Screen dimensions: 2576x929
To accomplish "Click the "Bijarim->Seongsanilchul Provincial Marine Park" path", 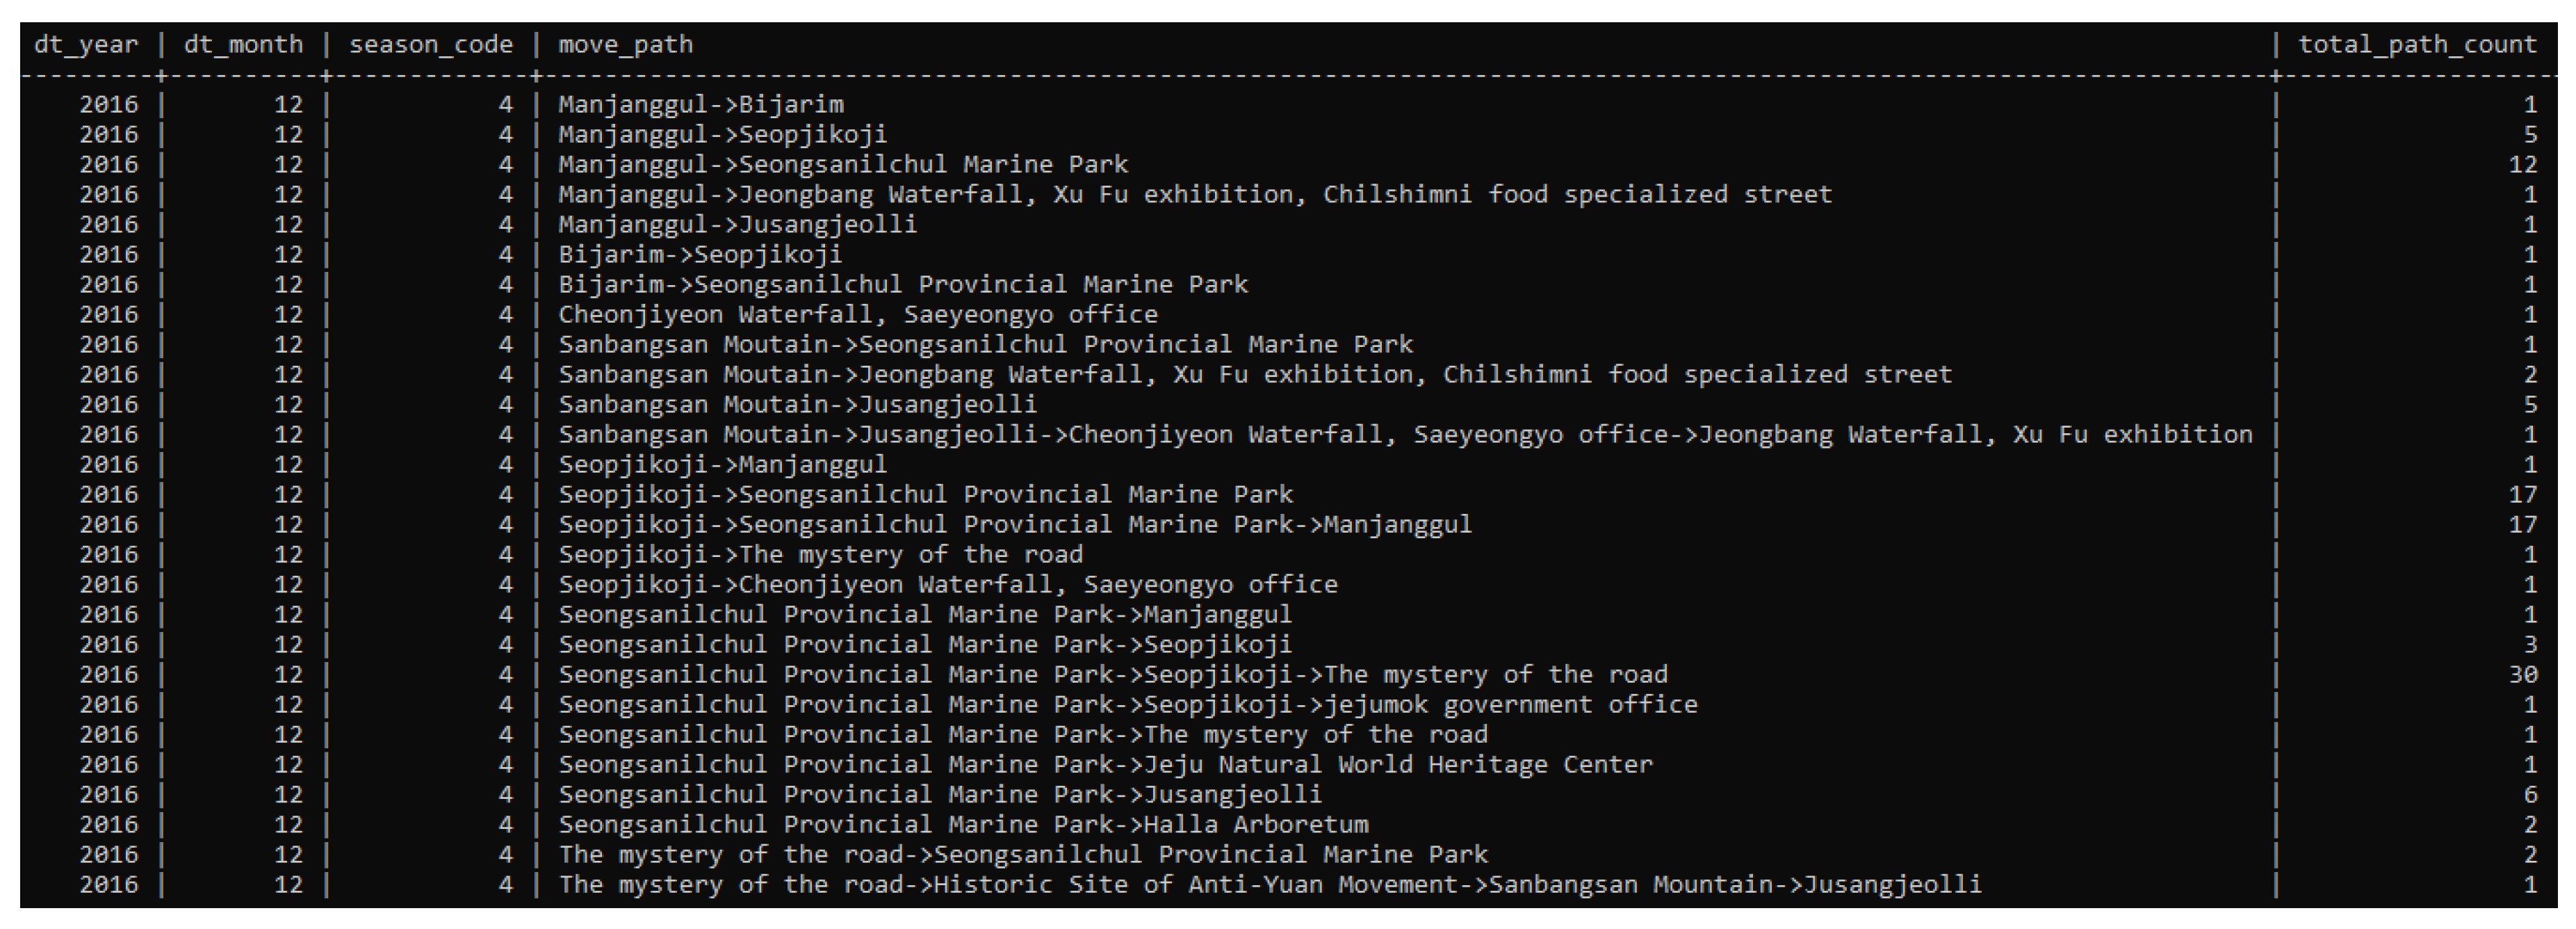I will coord(902,285).
